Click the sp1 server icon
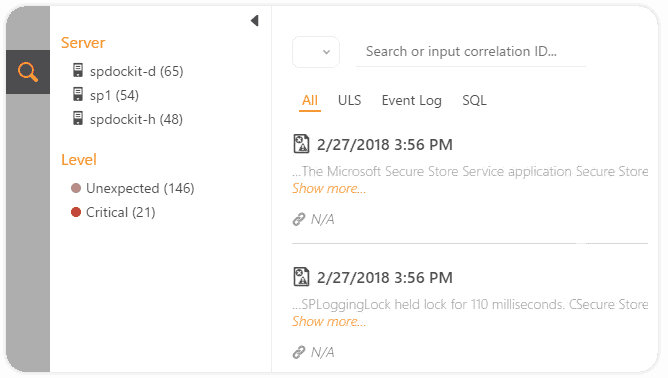This screenshot has width=668, height=378. pos(78,94)
